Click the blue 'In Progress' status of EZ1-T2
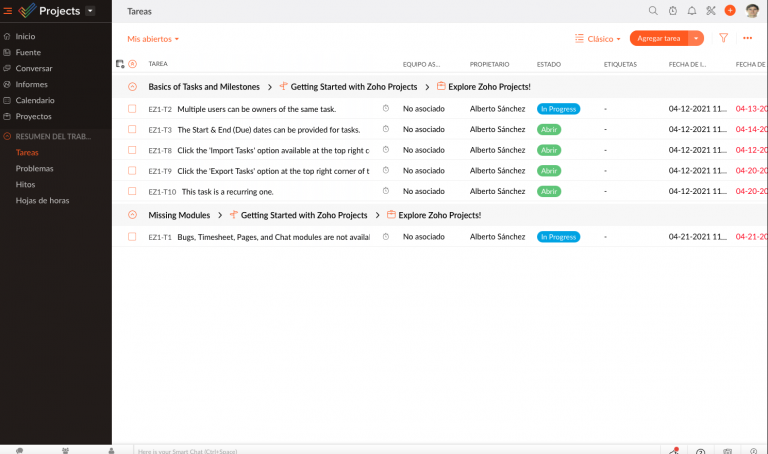The width and height of the screenshot is (768, 454). pyautogui.click(x=558, y=109)
